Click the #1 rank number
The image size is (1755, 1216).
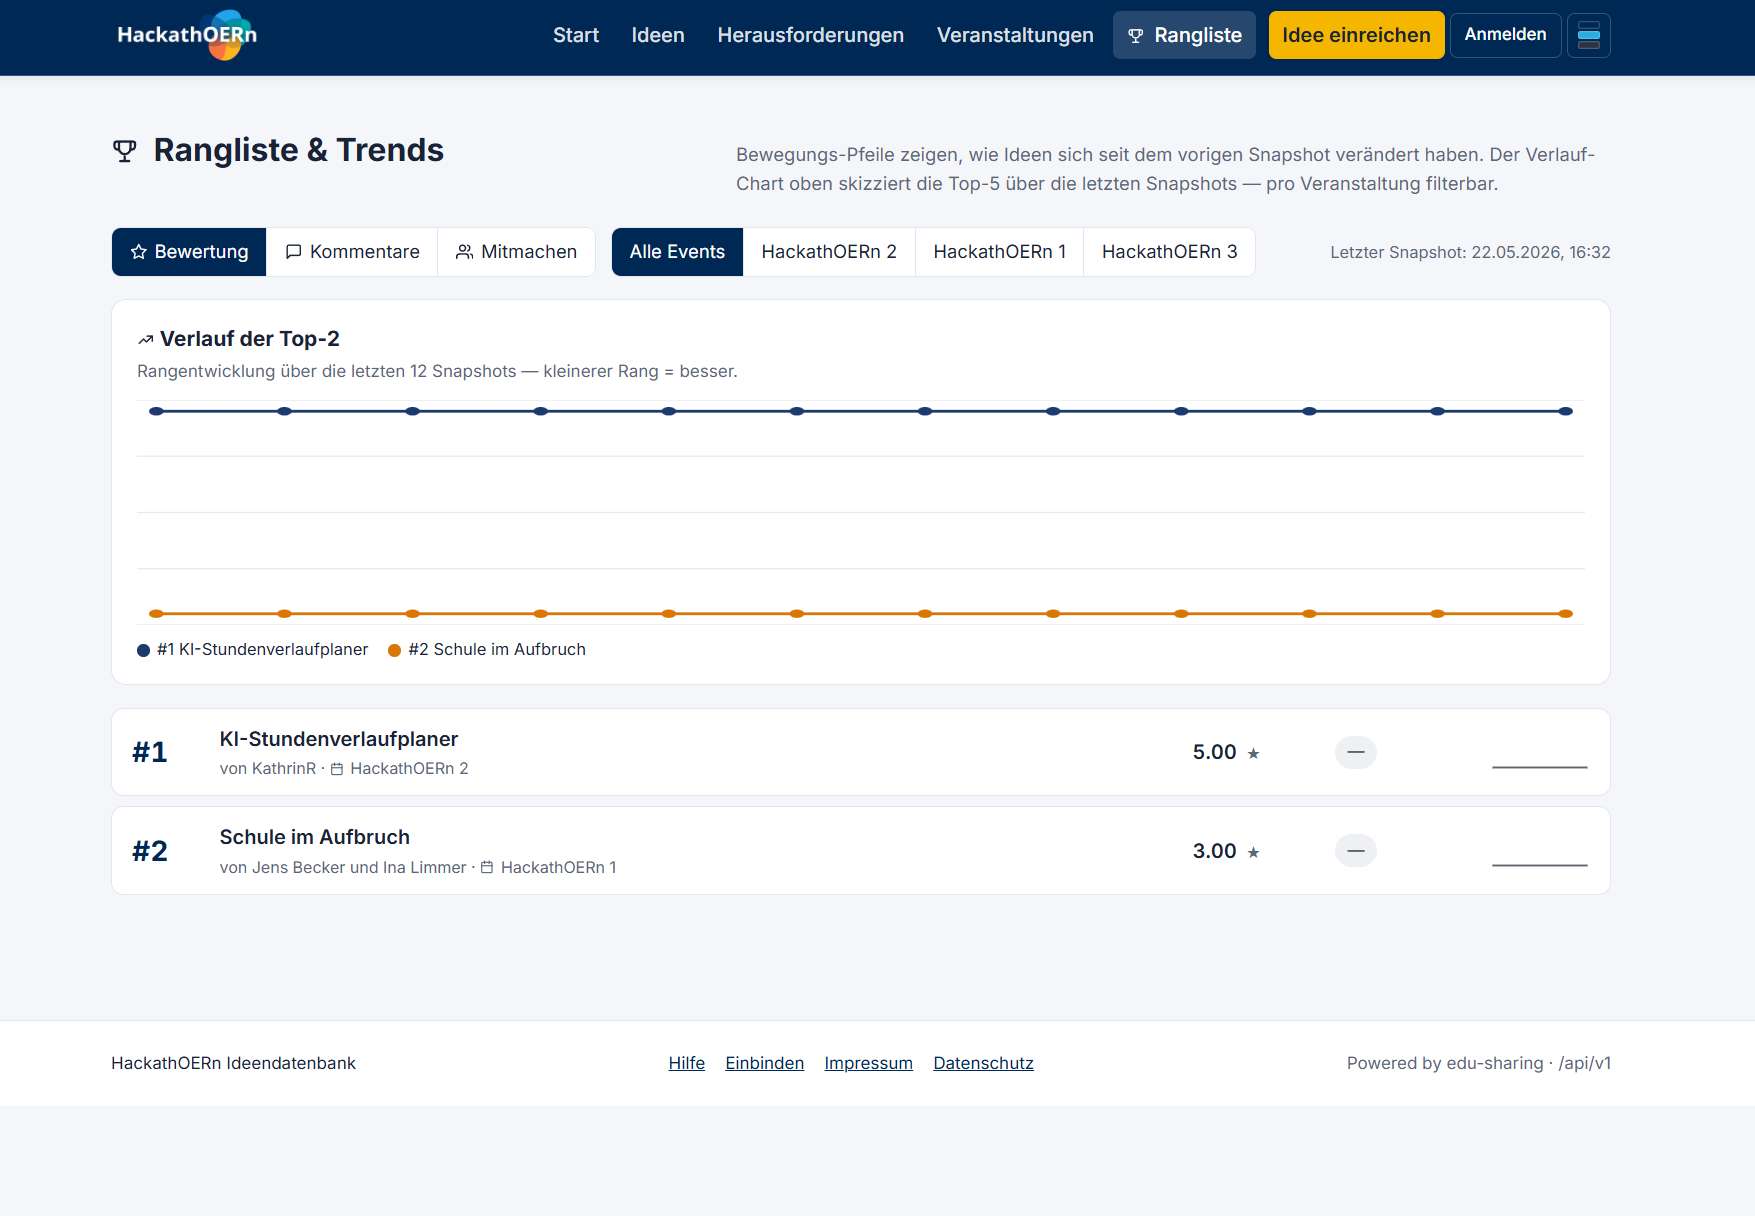click(x=150, y=752)
